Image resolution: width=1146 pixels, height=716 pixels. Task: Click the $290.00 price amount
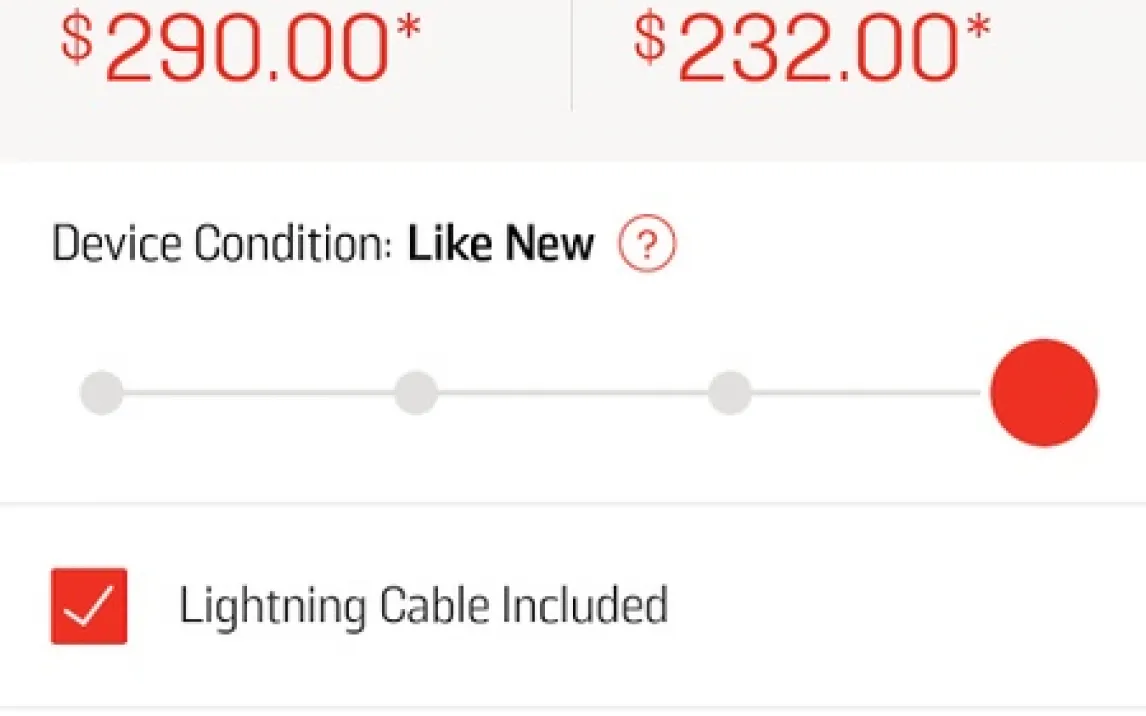[x=245, y=48]
